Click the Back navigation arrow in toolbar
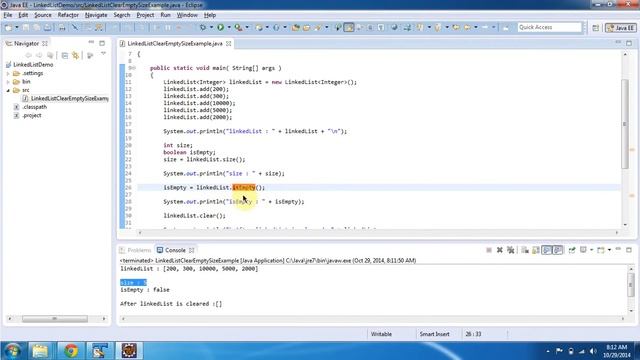 (x=467, y=27)
